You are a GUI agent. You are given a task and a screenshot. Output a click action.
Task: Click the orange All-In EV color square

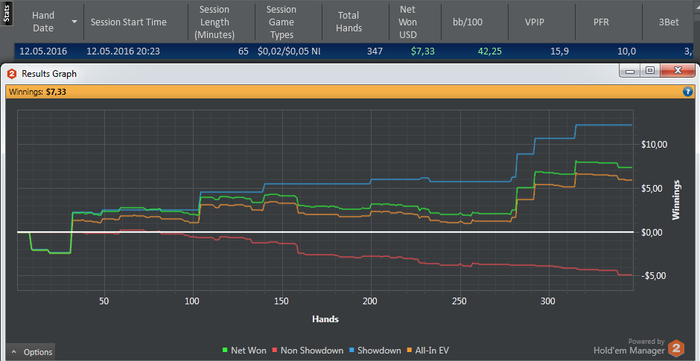point(408,350)
